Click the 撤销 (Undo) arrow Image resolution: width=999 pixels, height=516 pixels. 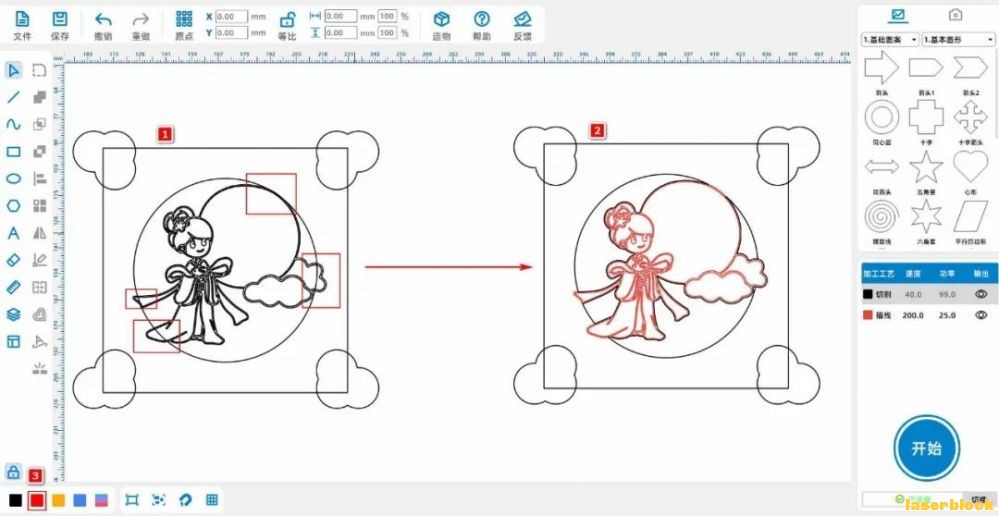(103, 19)
